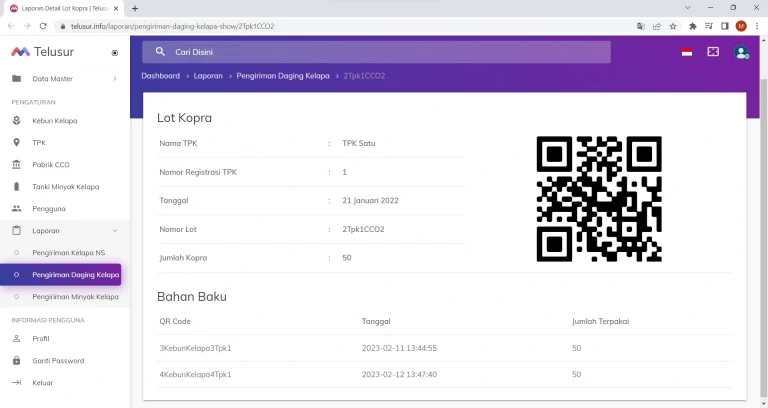
Task: Click the 2Tpk1CCO2 breadcrumb
Action: click(364, 76)
